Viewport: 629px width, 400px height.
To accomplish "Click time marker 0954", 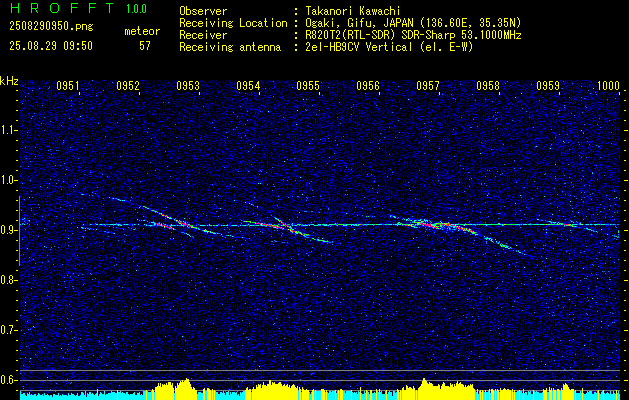I will click(248, 86).
